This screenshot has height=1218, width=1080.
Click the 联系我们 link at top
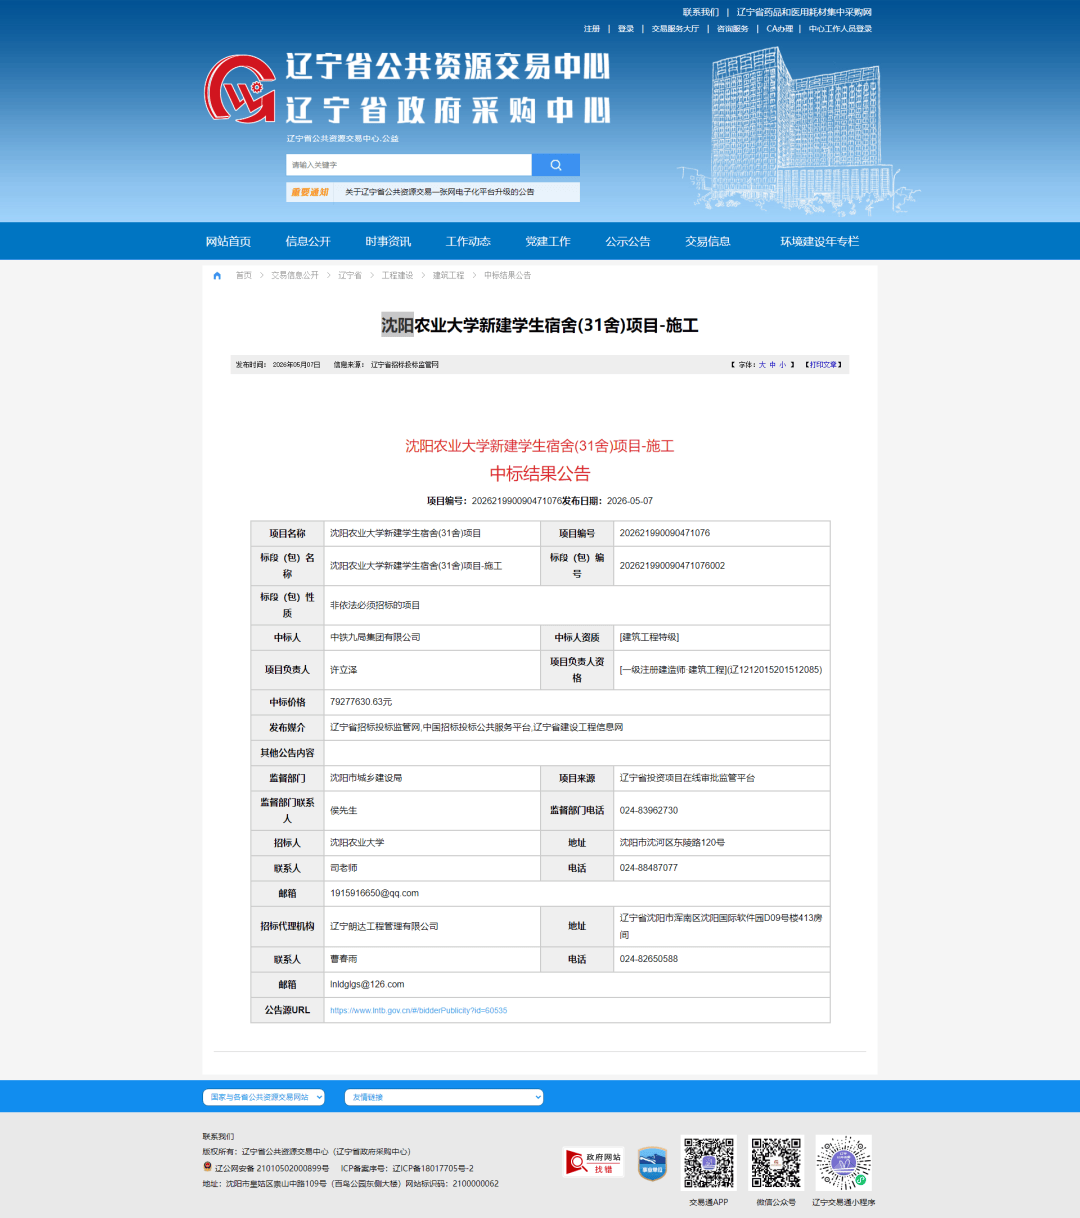pos(701,12)
